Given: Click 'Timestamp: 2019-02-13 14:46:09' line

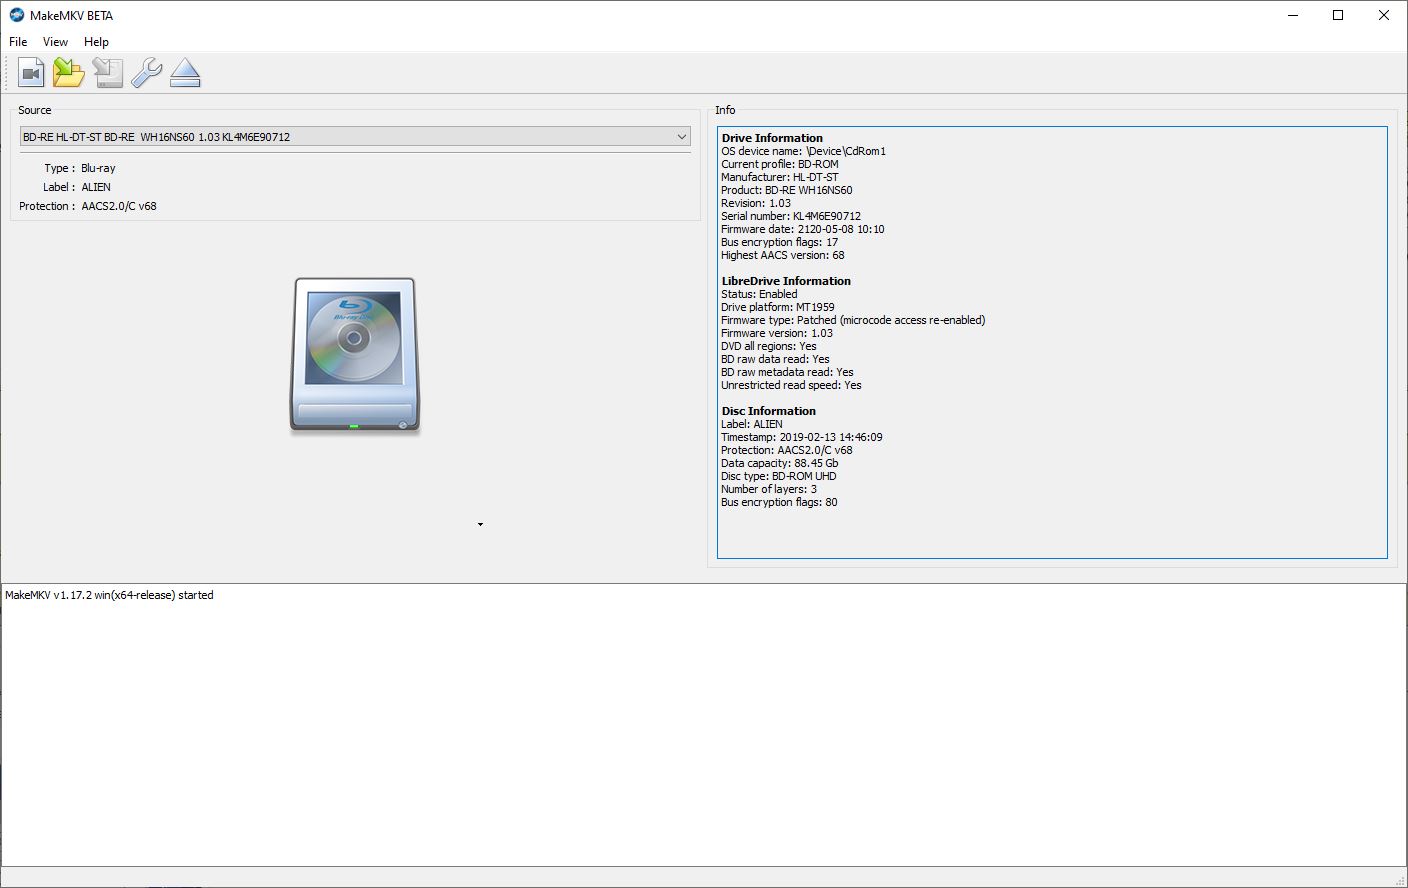Looking at the screenshot, I should [x=802, y=437].
